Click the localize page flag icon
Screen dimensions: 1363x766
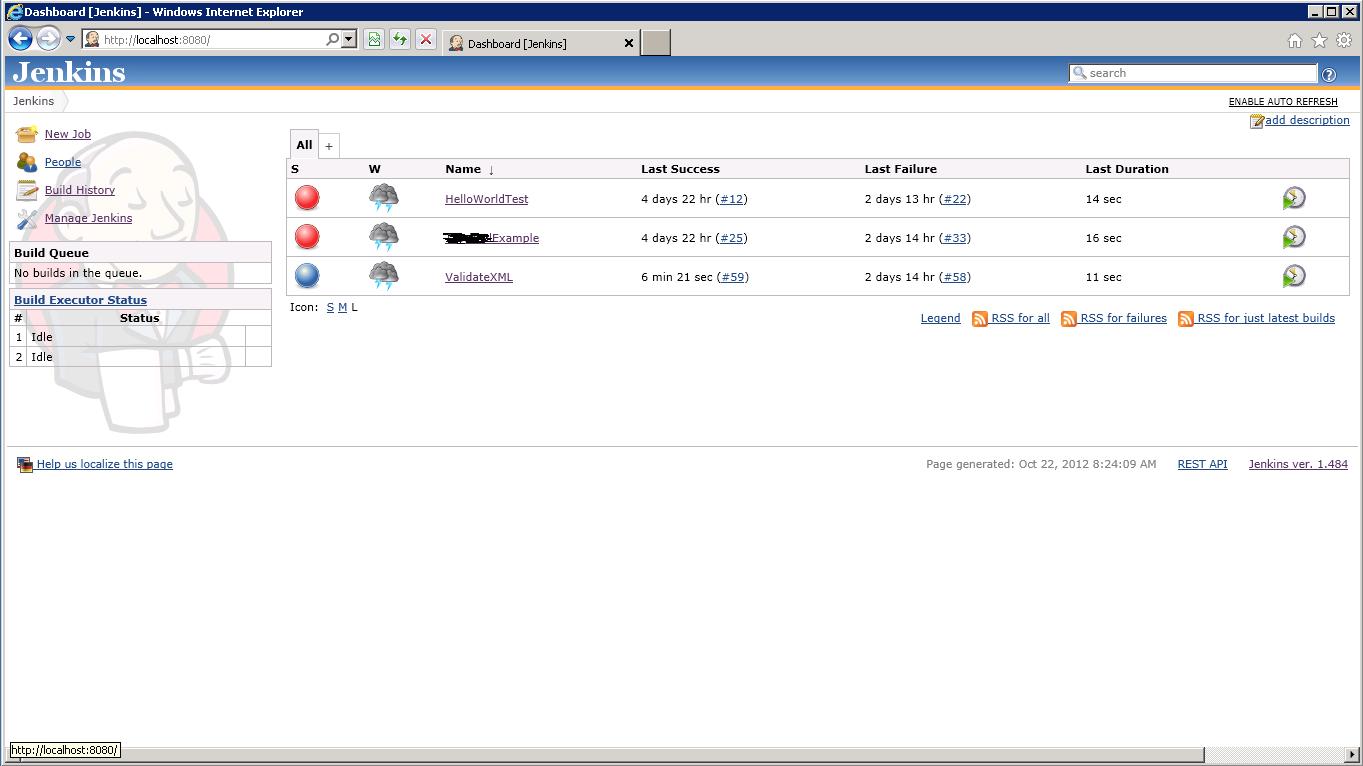(x=25, y=464)
